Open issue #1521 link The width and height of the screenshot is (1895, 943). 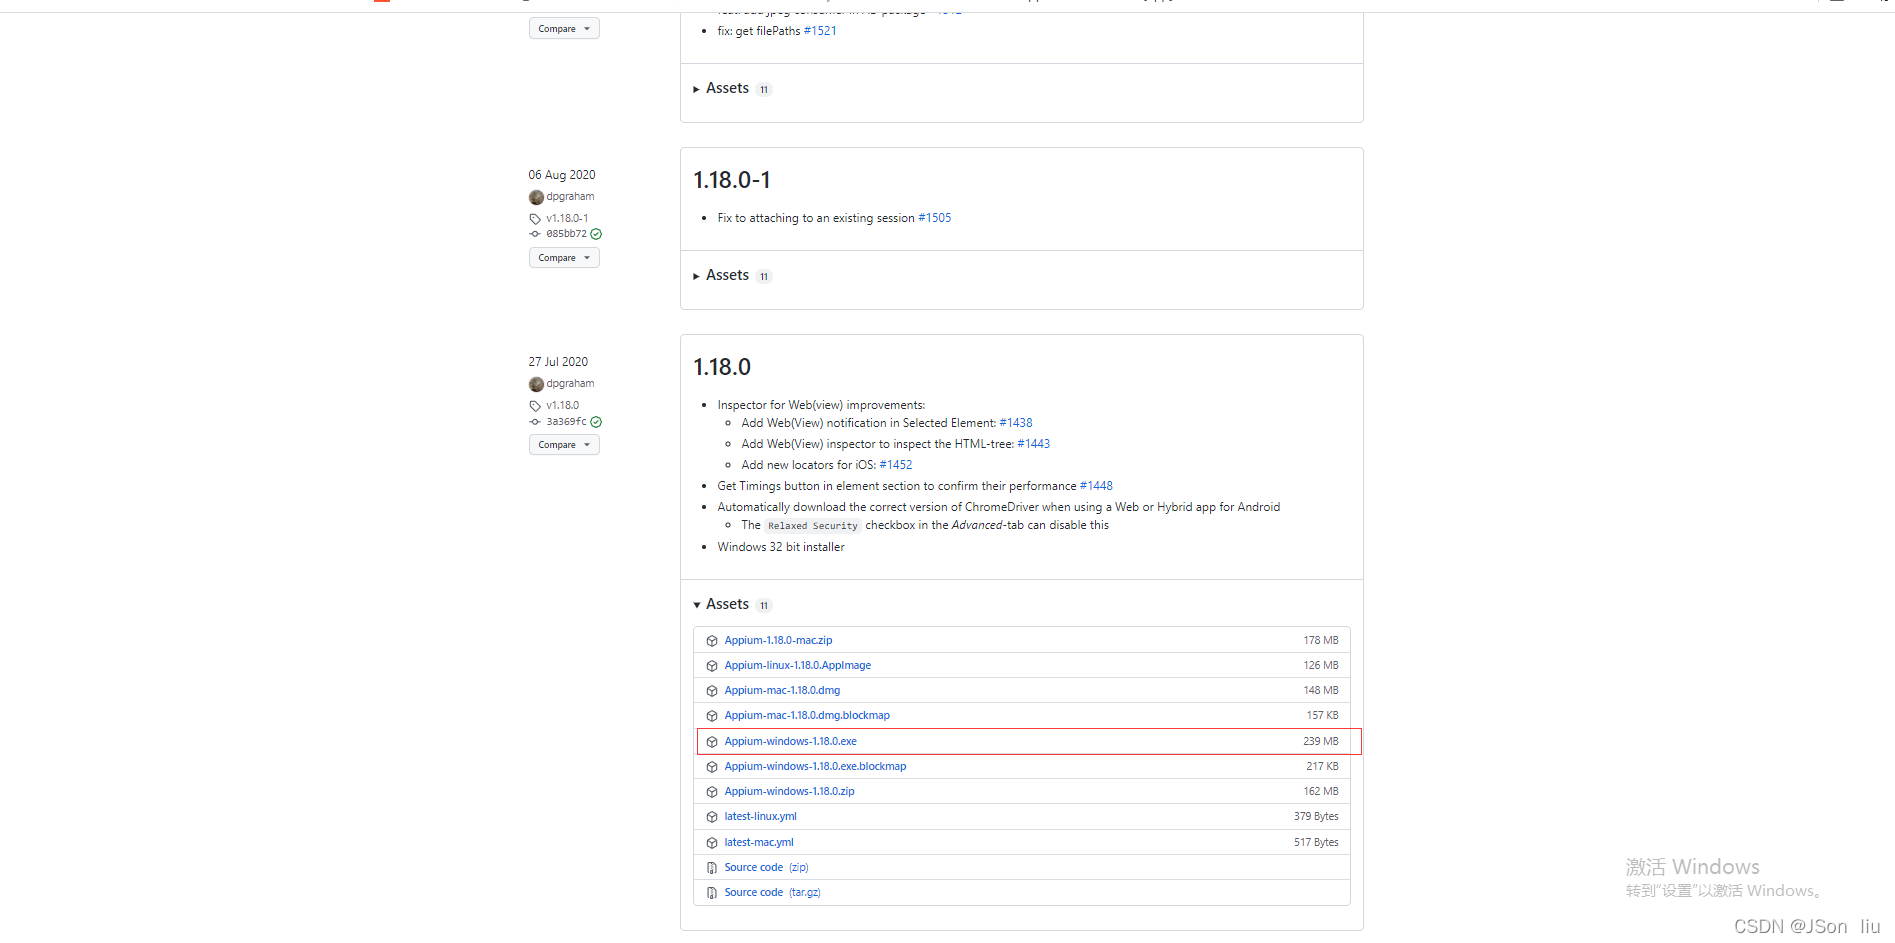tap(820, 31)
